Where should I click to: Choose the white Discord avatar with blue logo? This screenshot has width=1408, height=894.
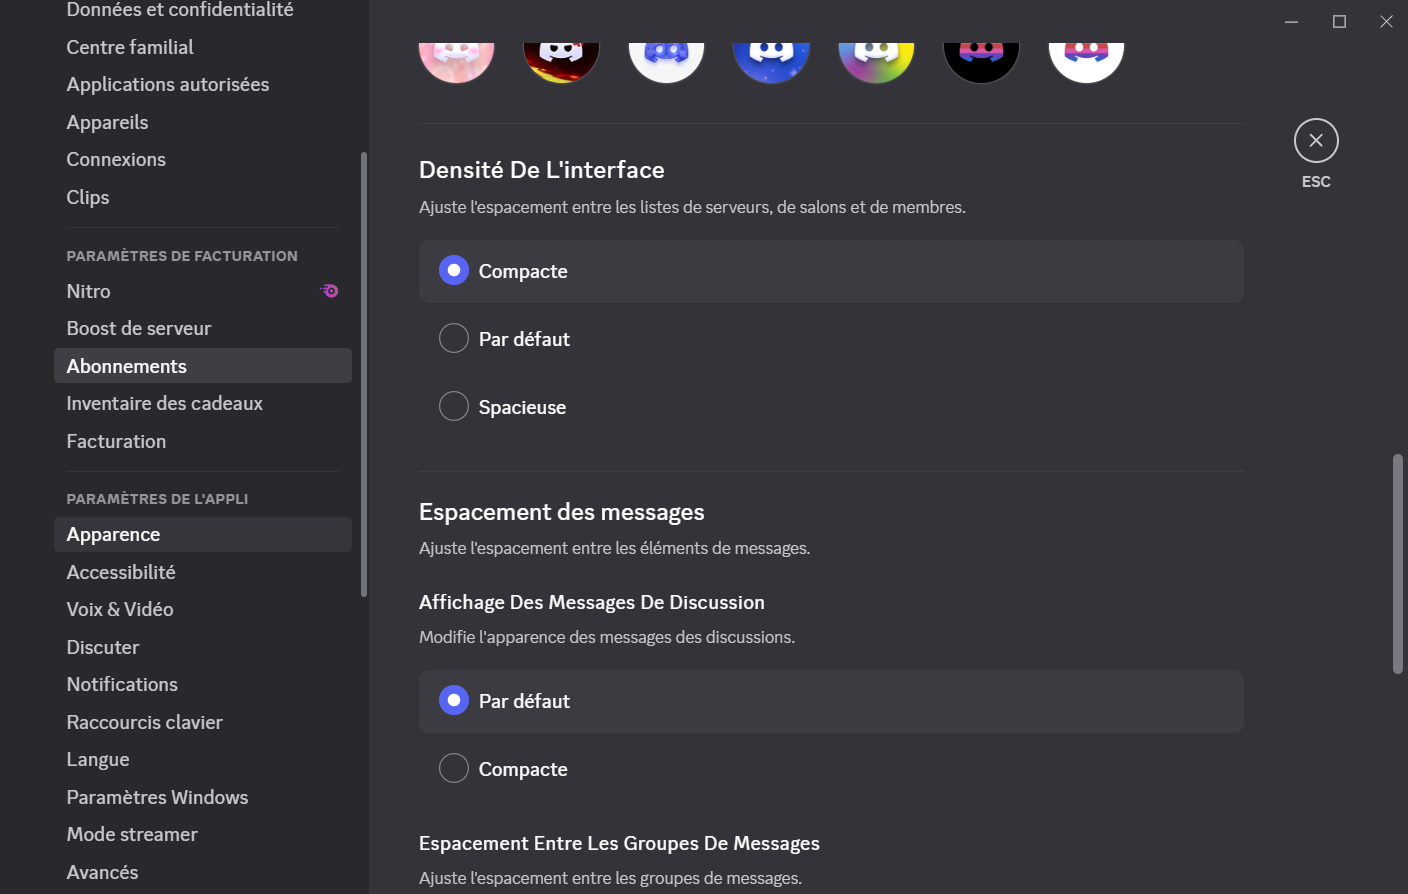tap(666, 55)
